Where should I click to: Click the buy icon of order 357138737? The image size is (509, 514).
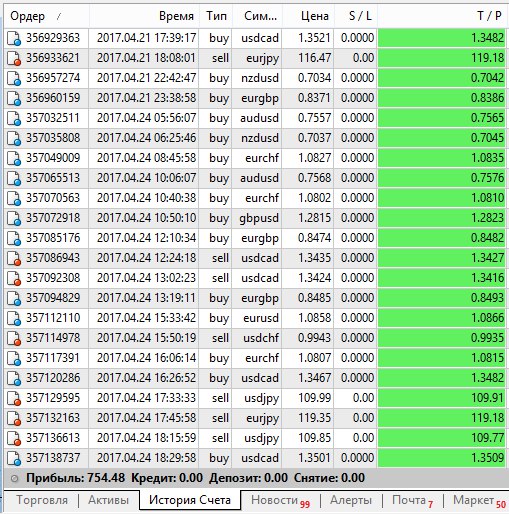tap(14, 458)
